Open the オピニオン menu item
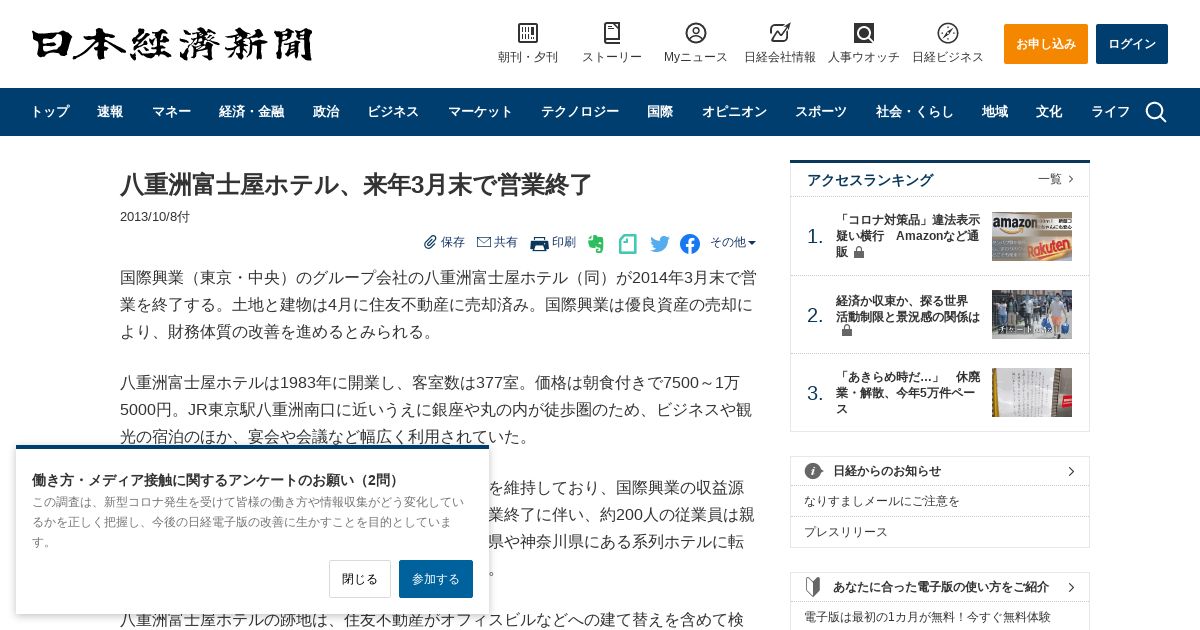The height and width of the screenshot is (630, 1200). (x=734, y=112)
